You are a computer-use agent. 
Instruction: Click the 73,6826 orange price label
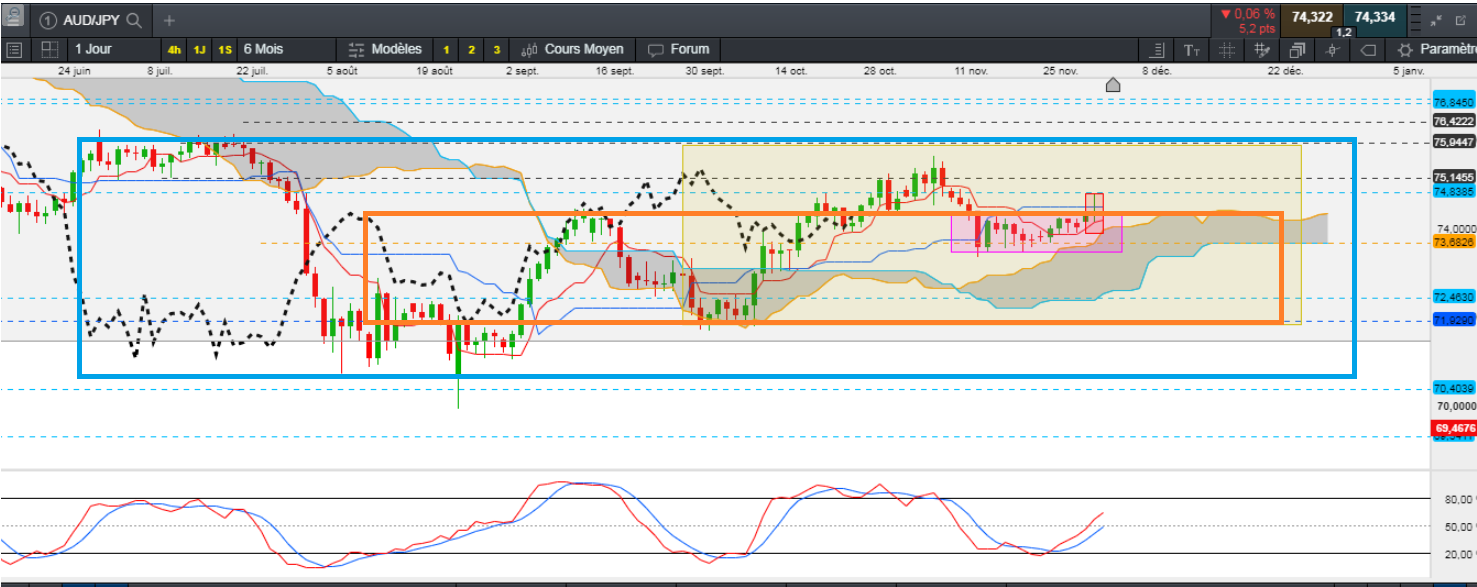1454,242
